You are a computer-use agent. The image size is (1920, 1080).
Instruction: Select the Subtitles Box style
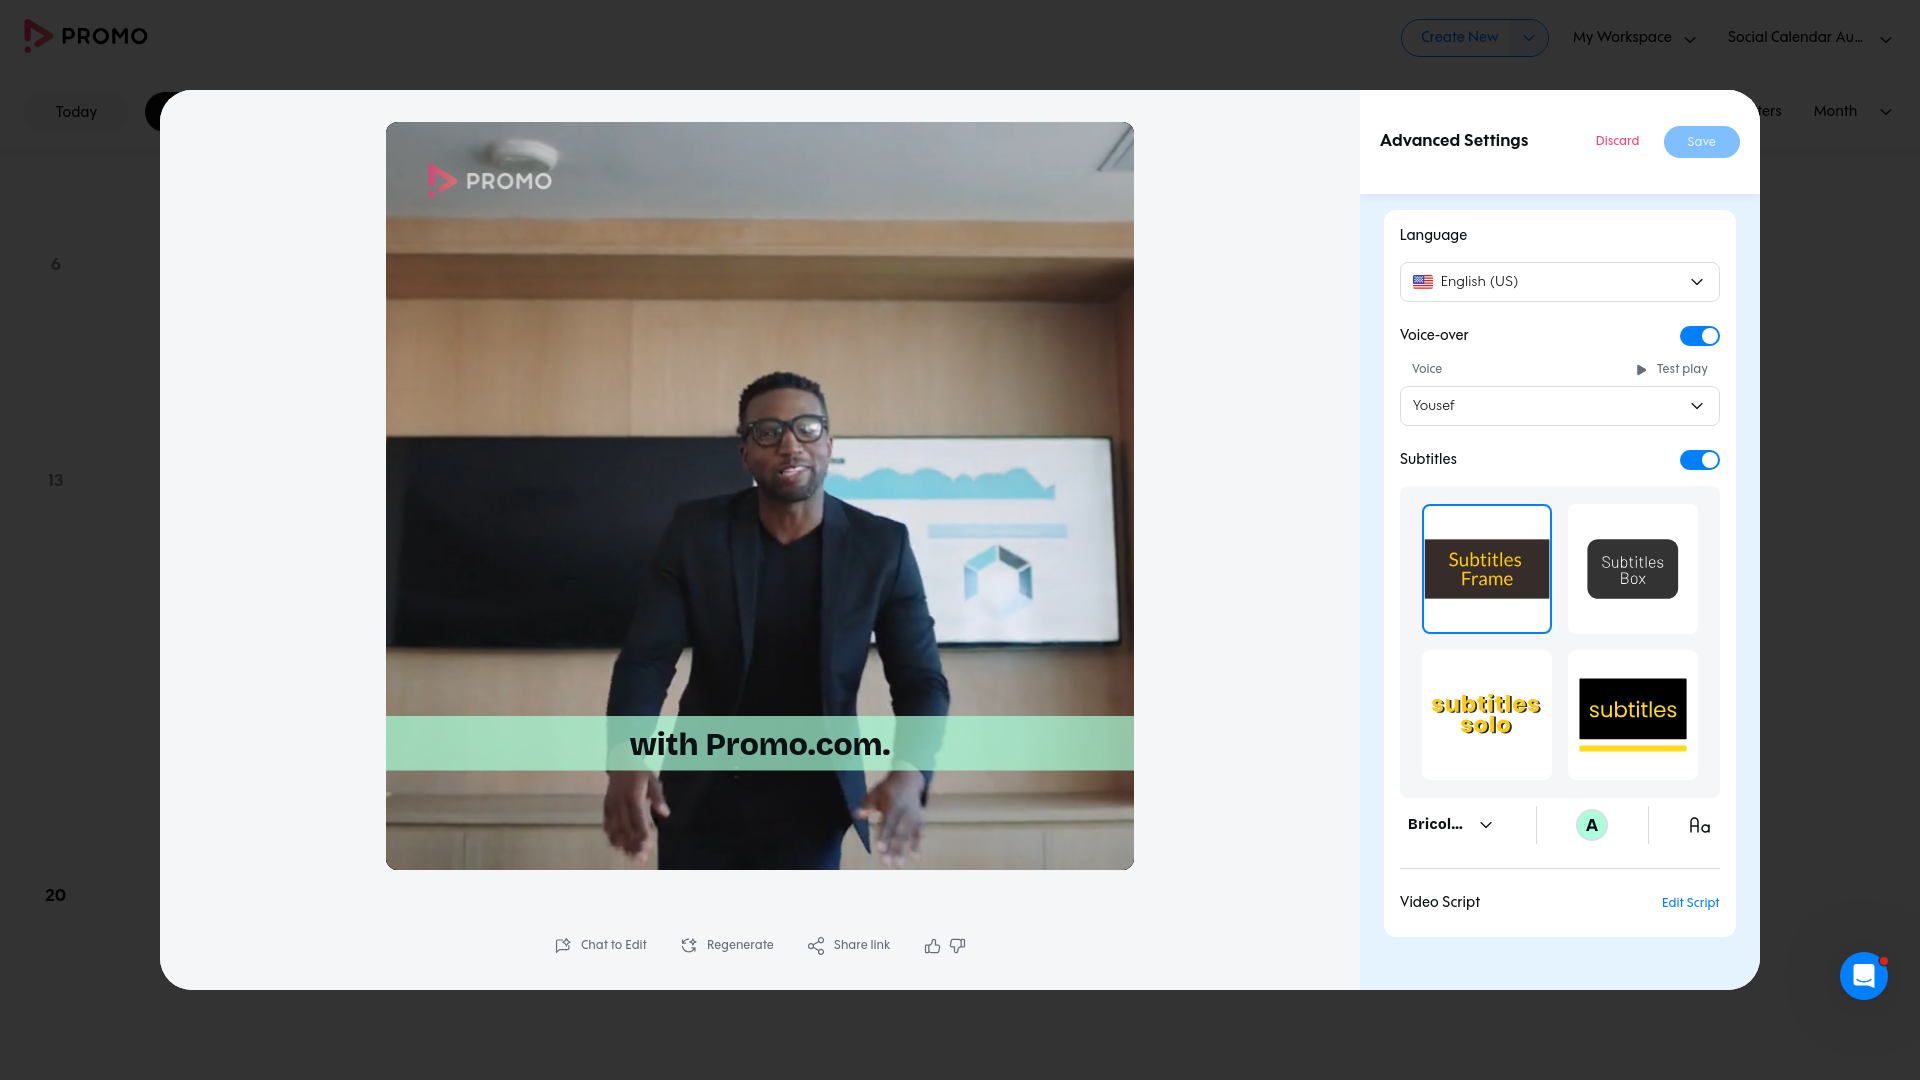pyautogui.click(x=1632, y=569)
